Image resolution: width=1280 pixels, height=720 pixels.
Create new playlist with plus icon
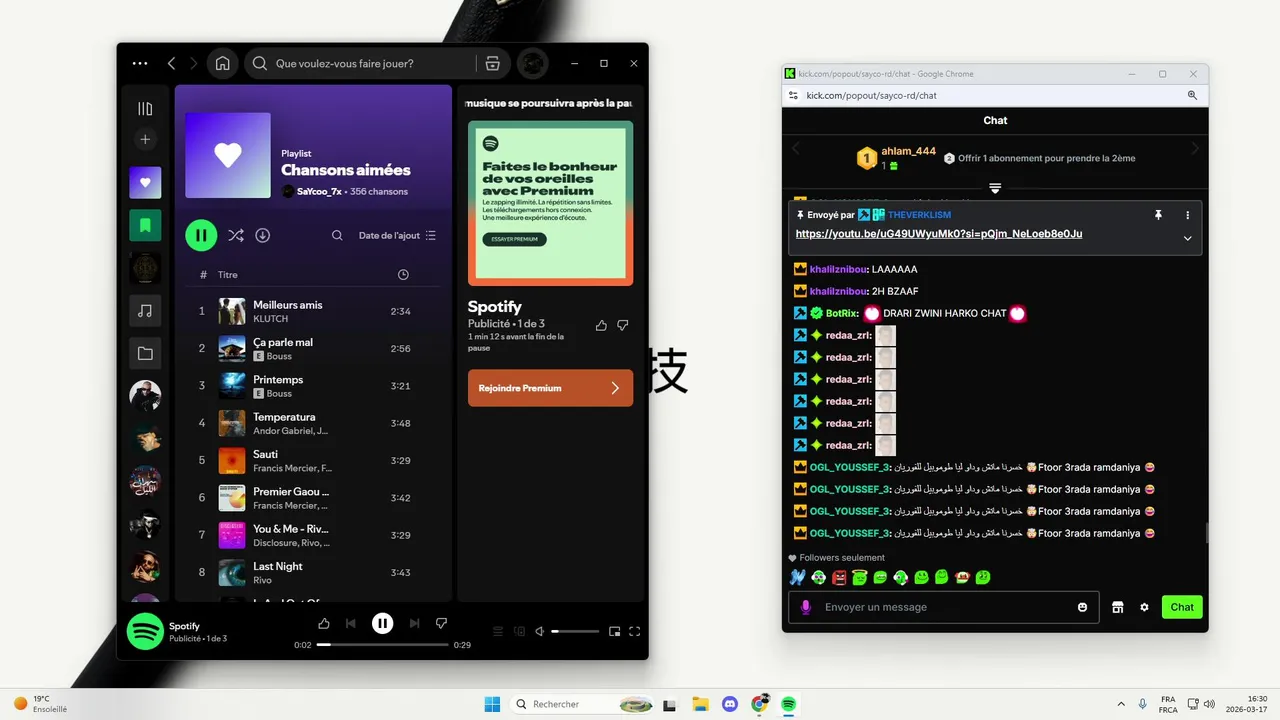point(145,140)
